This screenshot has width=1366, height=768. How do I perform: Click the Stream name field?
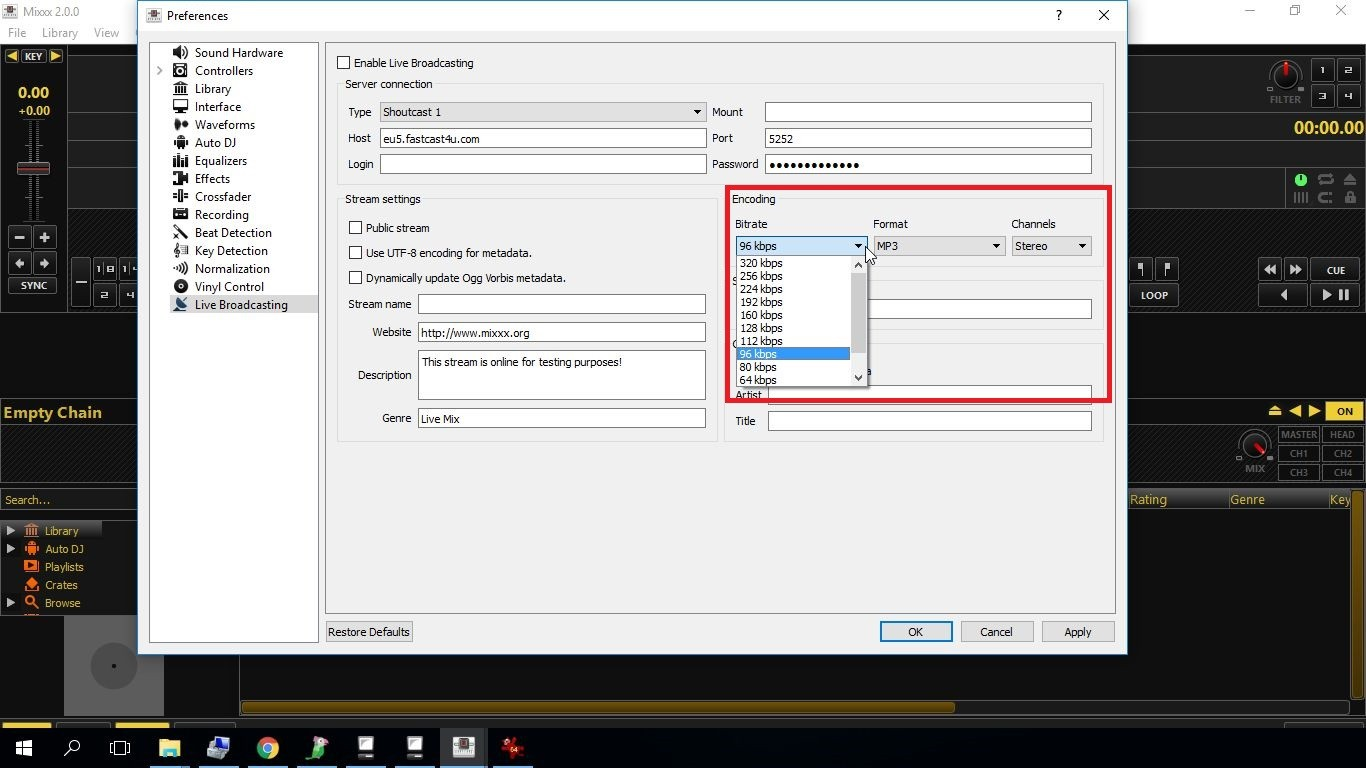[562, 304]
